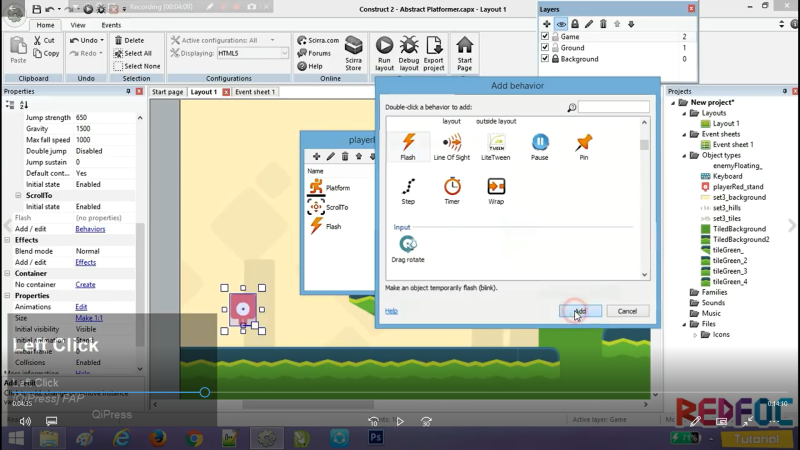Open the View ribbon tab
This screenshot has height=450, width=800.
coord(78,25)
